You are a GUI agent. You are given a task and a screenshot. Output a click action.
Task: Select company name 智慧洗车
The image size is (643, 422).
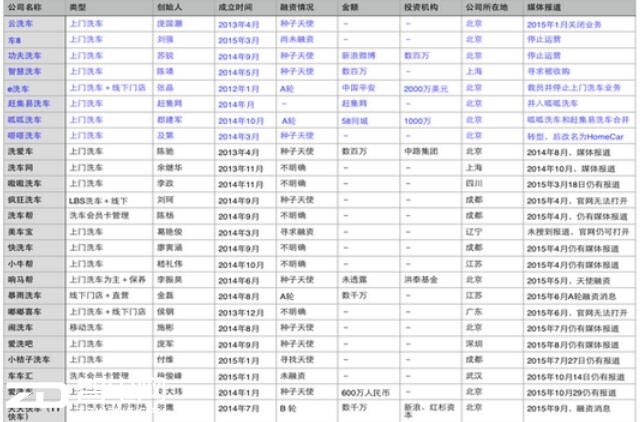pos(25,71)
